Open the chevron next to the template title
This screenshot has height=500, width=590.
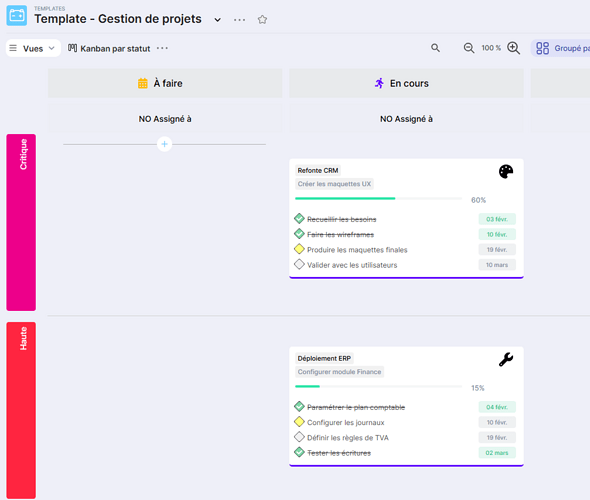(217, 20)
